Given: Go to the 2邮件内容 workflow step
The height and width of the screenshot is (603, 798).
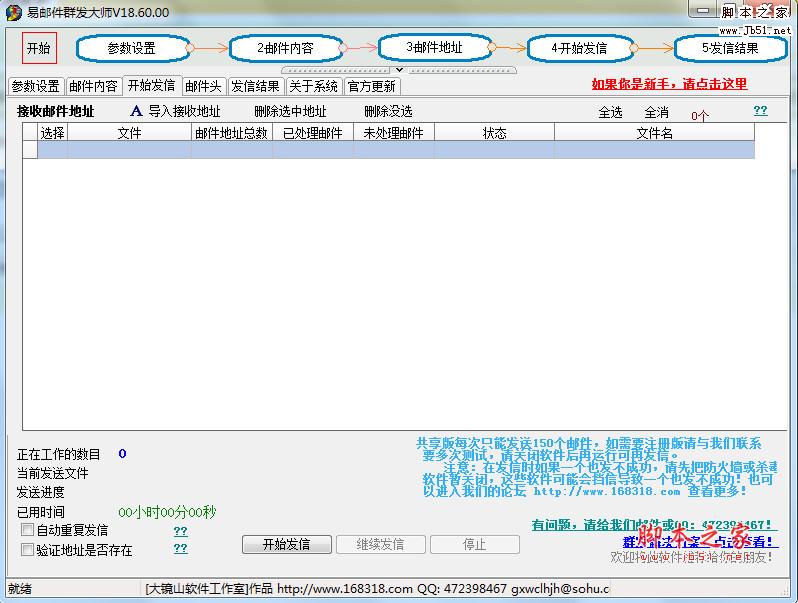Looking at the screenshot, I should (x=285, y=48).
